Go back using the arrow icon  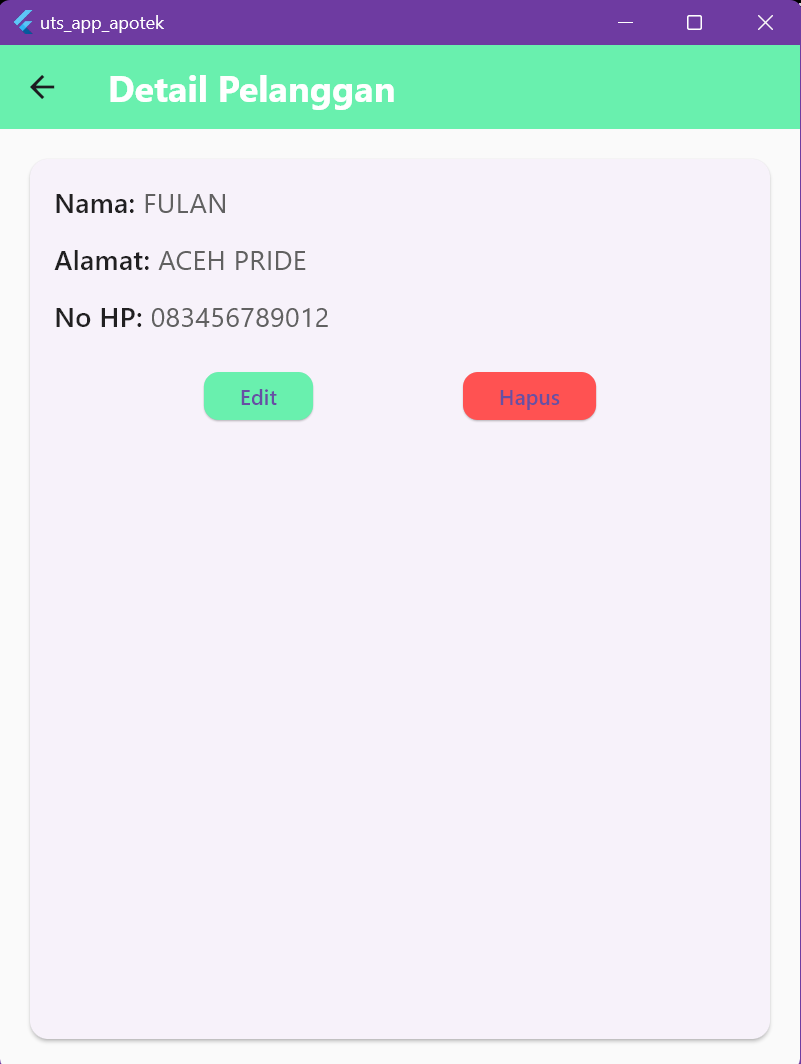(x=42, y=88)
